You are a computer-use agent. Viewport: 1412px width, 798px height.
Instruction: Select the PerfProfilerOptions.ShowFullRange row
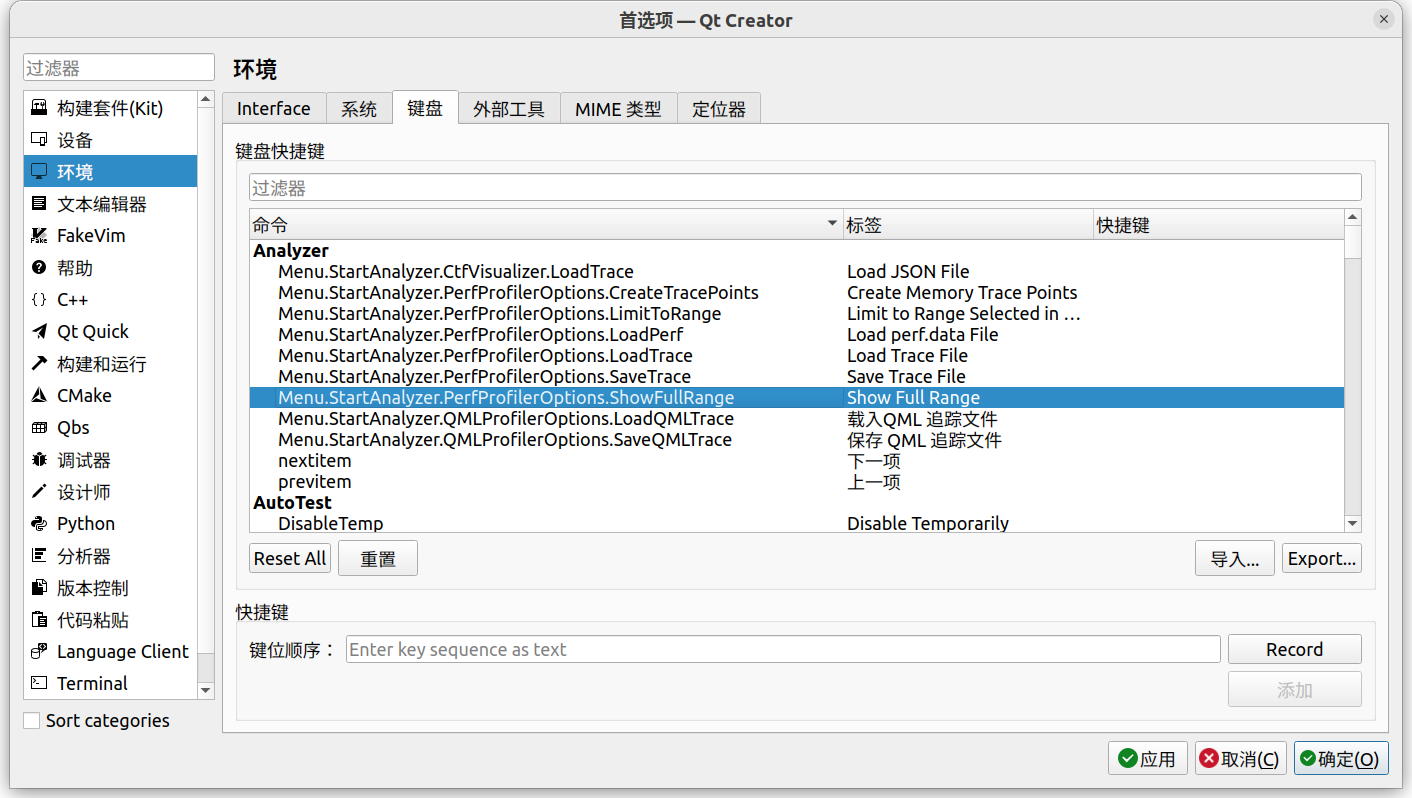[797, 398]
